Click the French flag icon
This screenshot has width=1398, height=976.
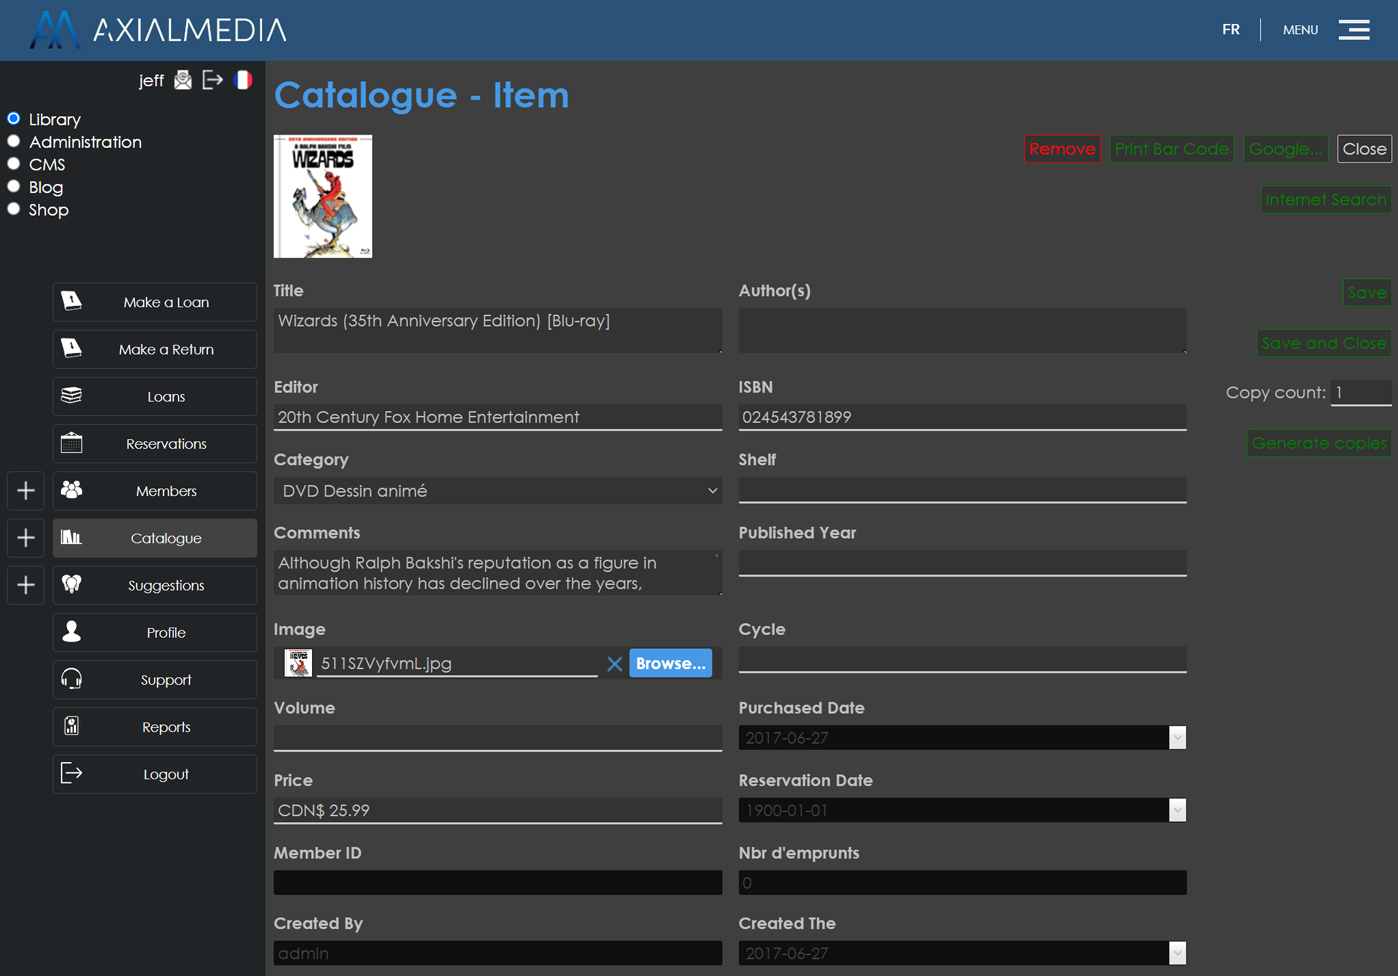coord(243,80)
